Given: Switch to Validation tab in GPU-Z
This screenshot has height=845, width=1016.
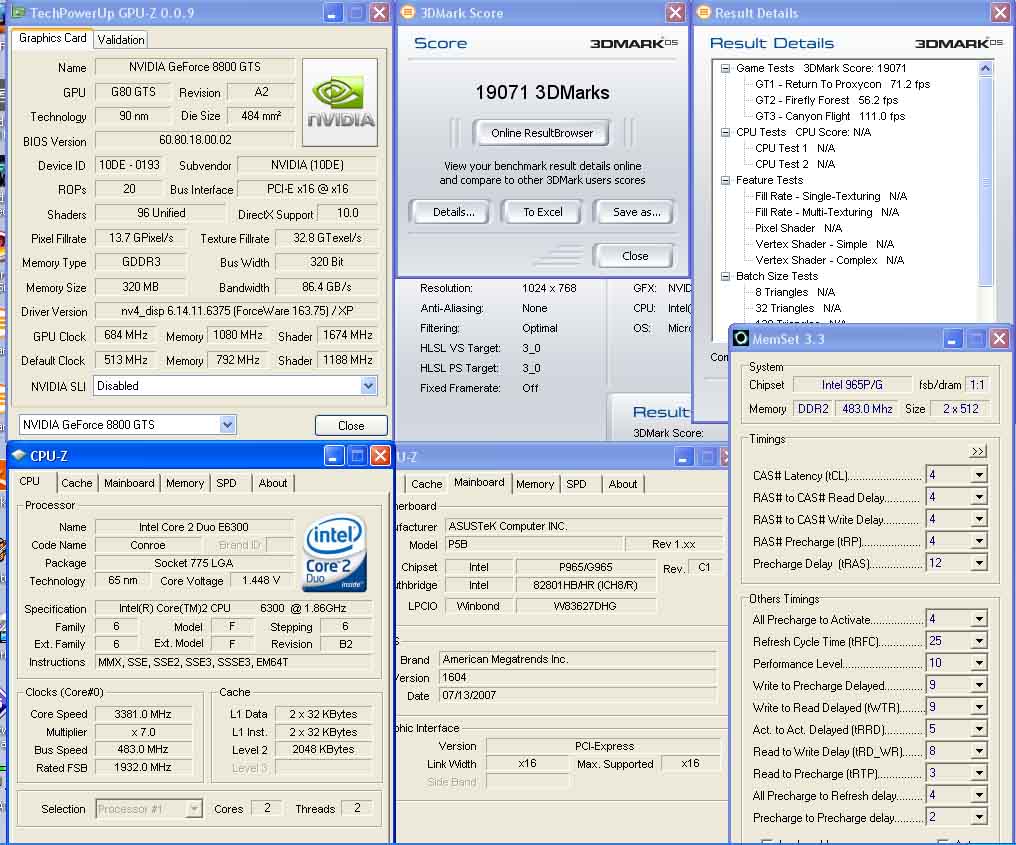Looking at the screenshot, I should (x=121, y=40).
